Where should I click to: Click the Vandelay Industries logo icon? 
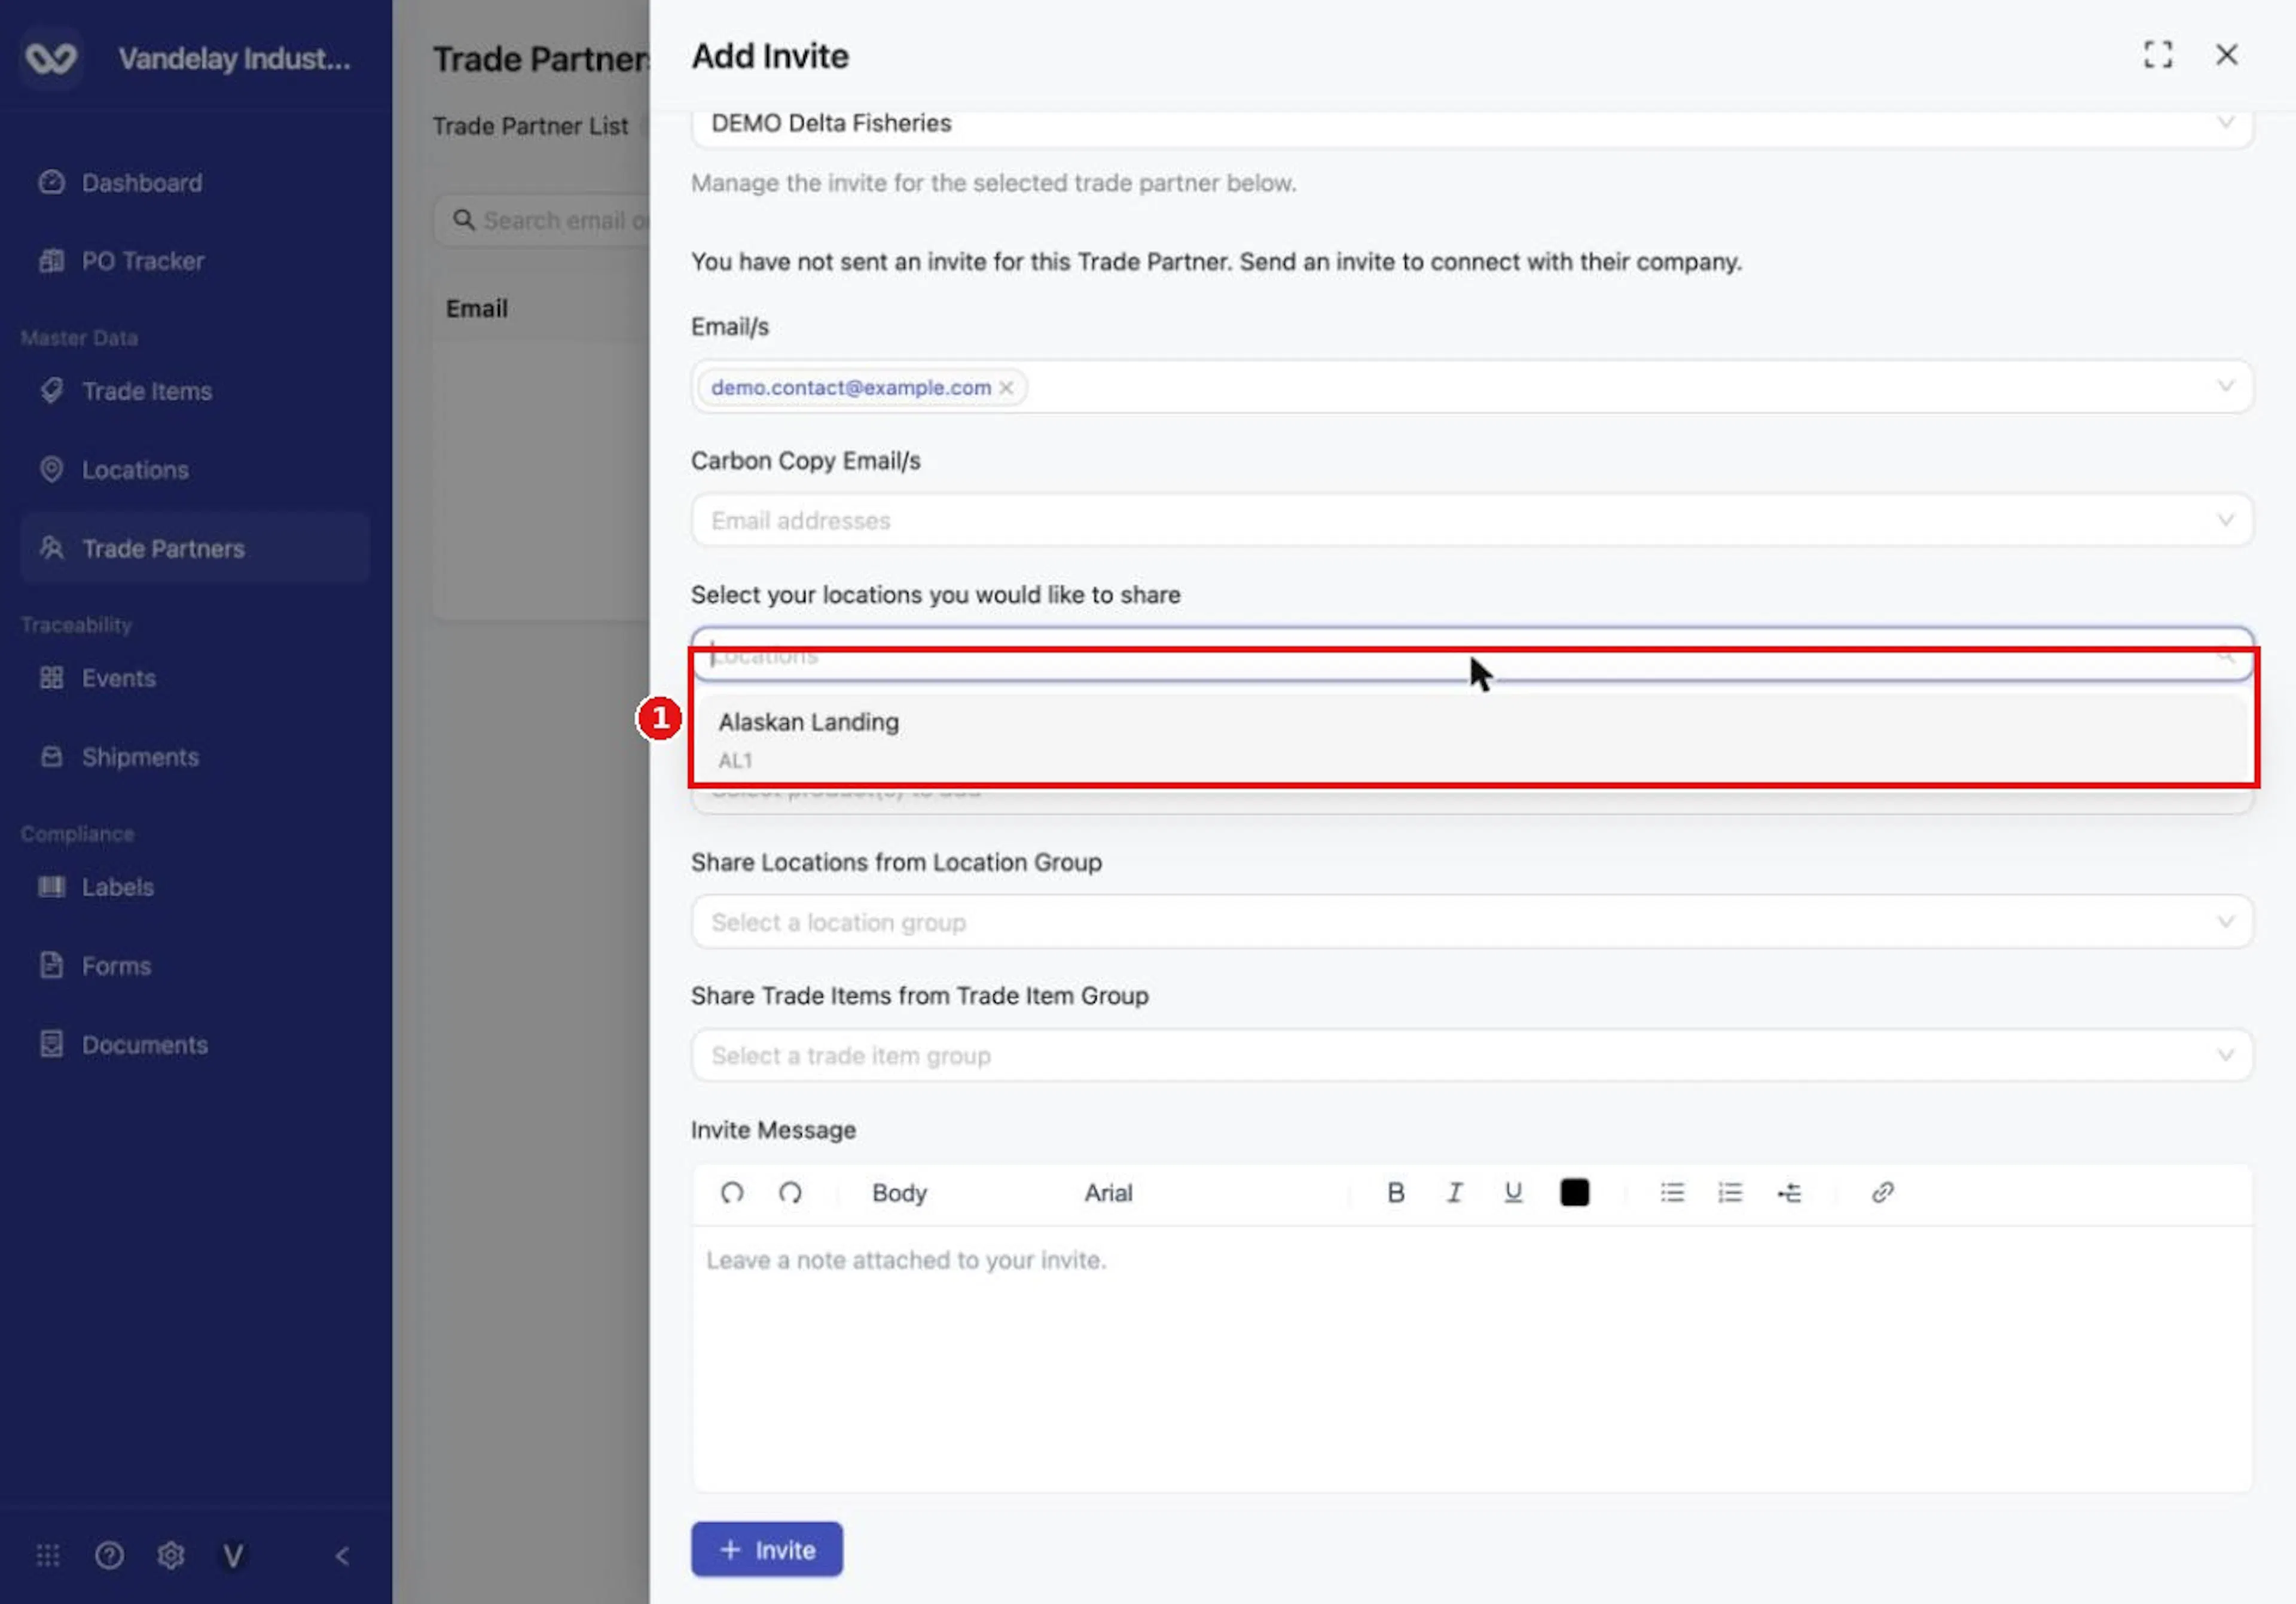51,58
